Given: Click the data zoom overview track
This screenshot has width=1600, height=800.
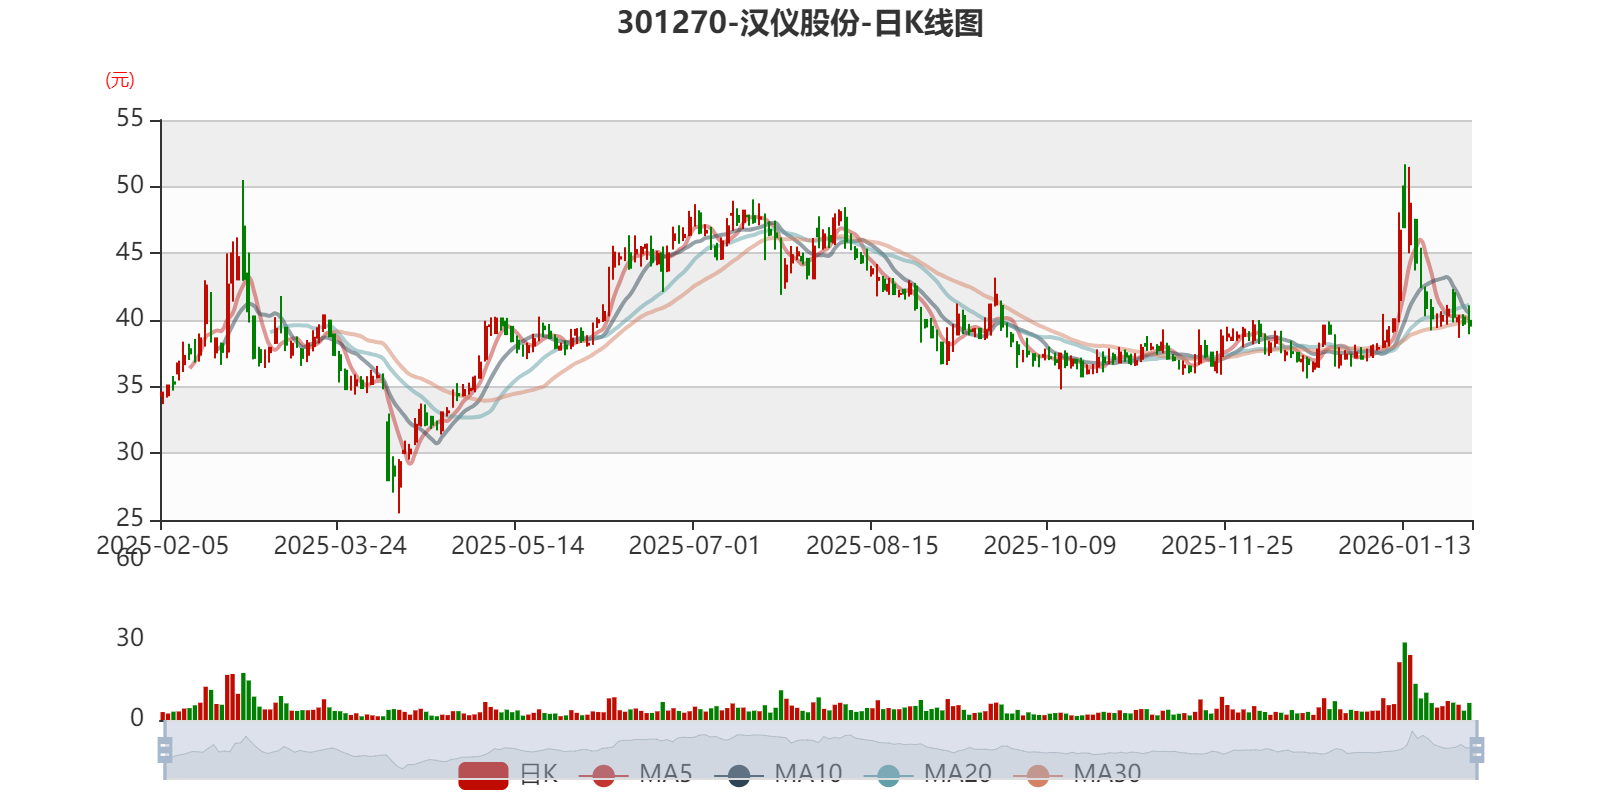Looking at the screenshot, I should [x=821, y=749].
